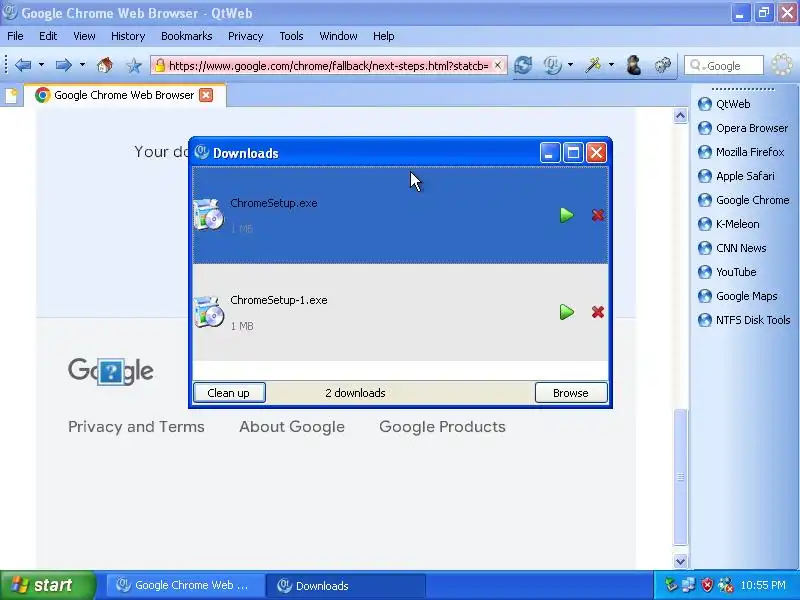Close the Google Chrome Web Browser tab
The width and height of the screenshot is (800, 600).
[206, 95]
